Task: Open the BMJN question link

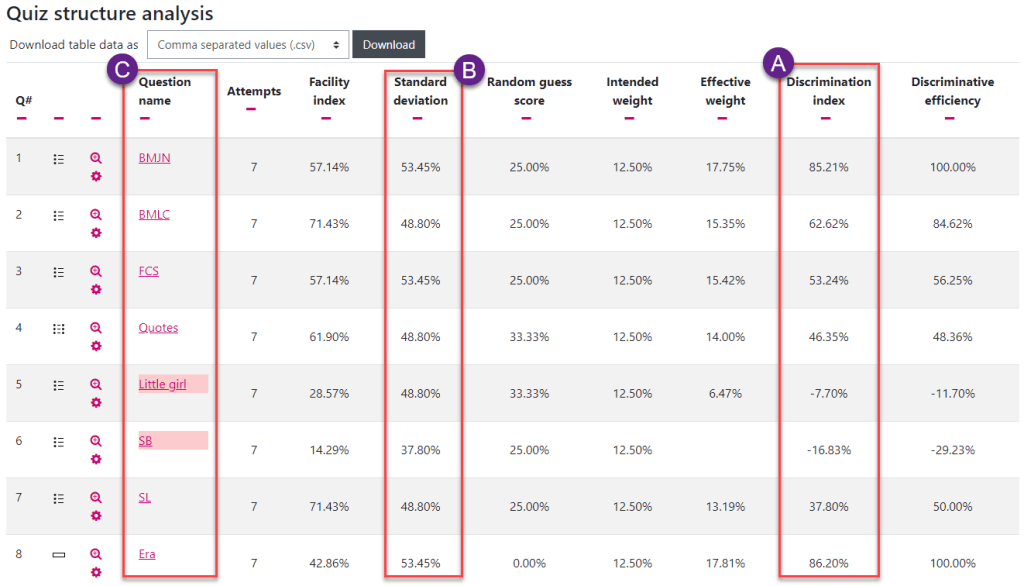Action: tap(154, 157)
